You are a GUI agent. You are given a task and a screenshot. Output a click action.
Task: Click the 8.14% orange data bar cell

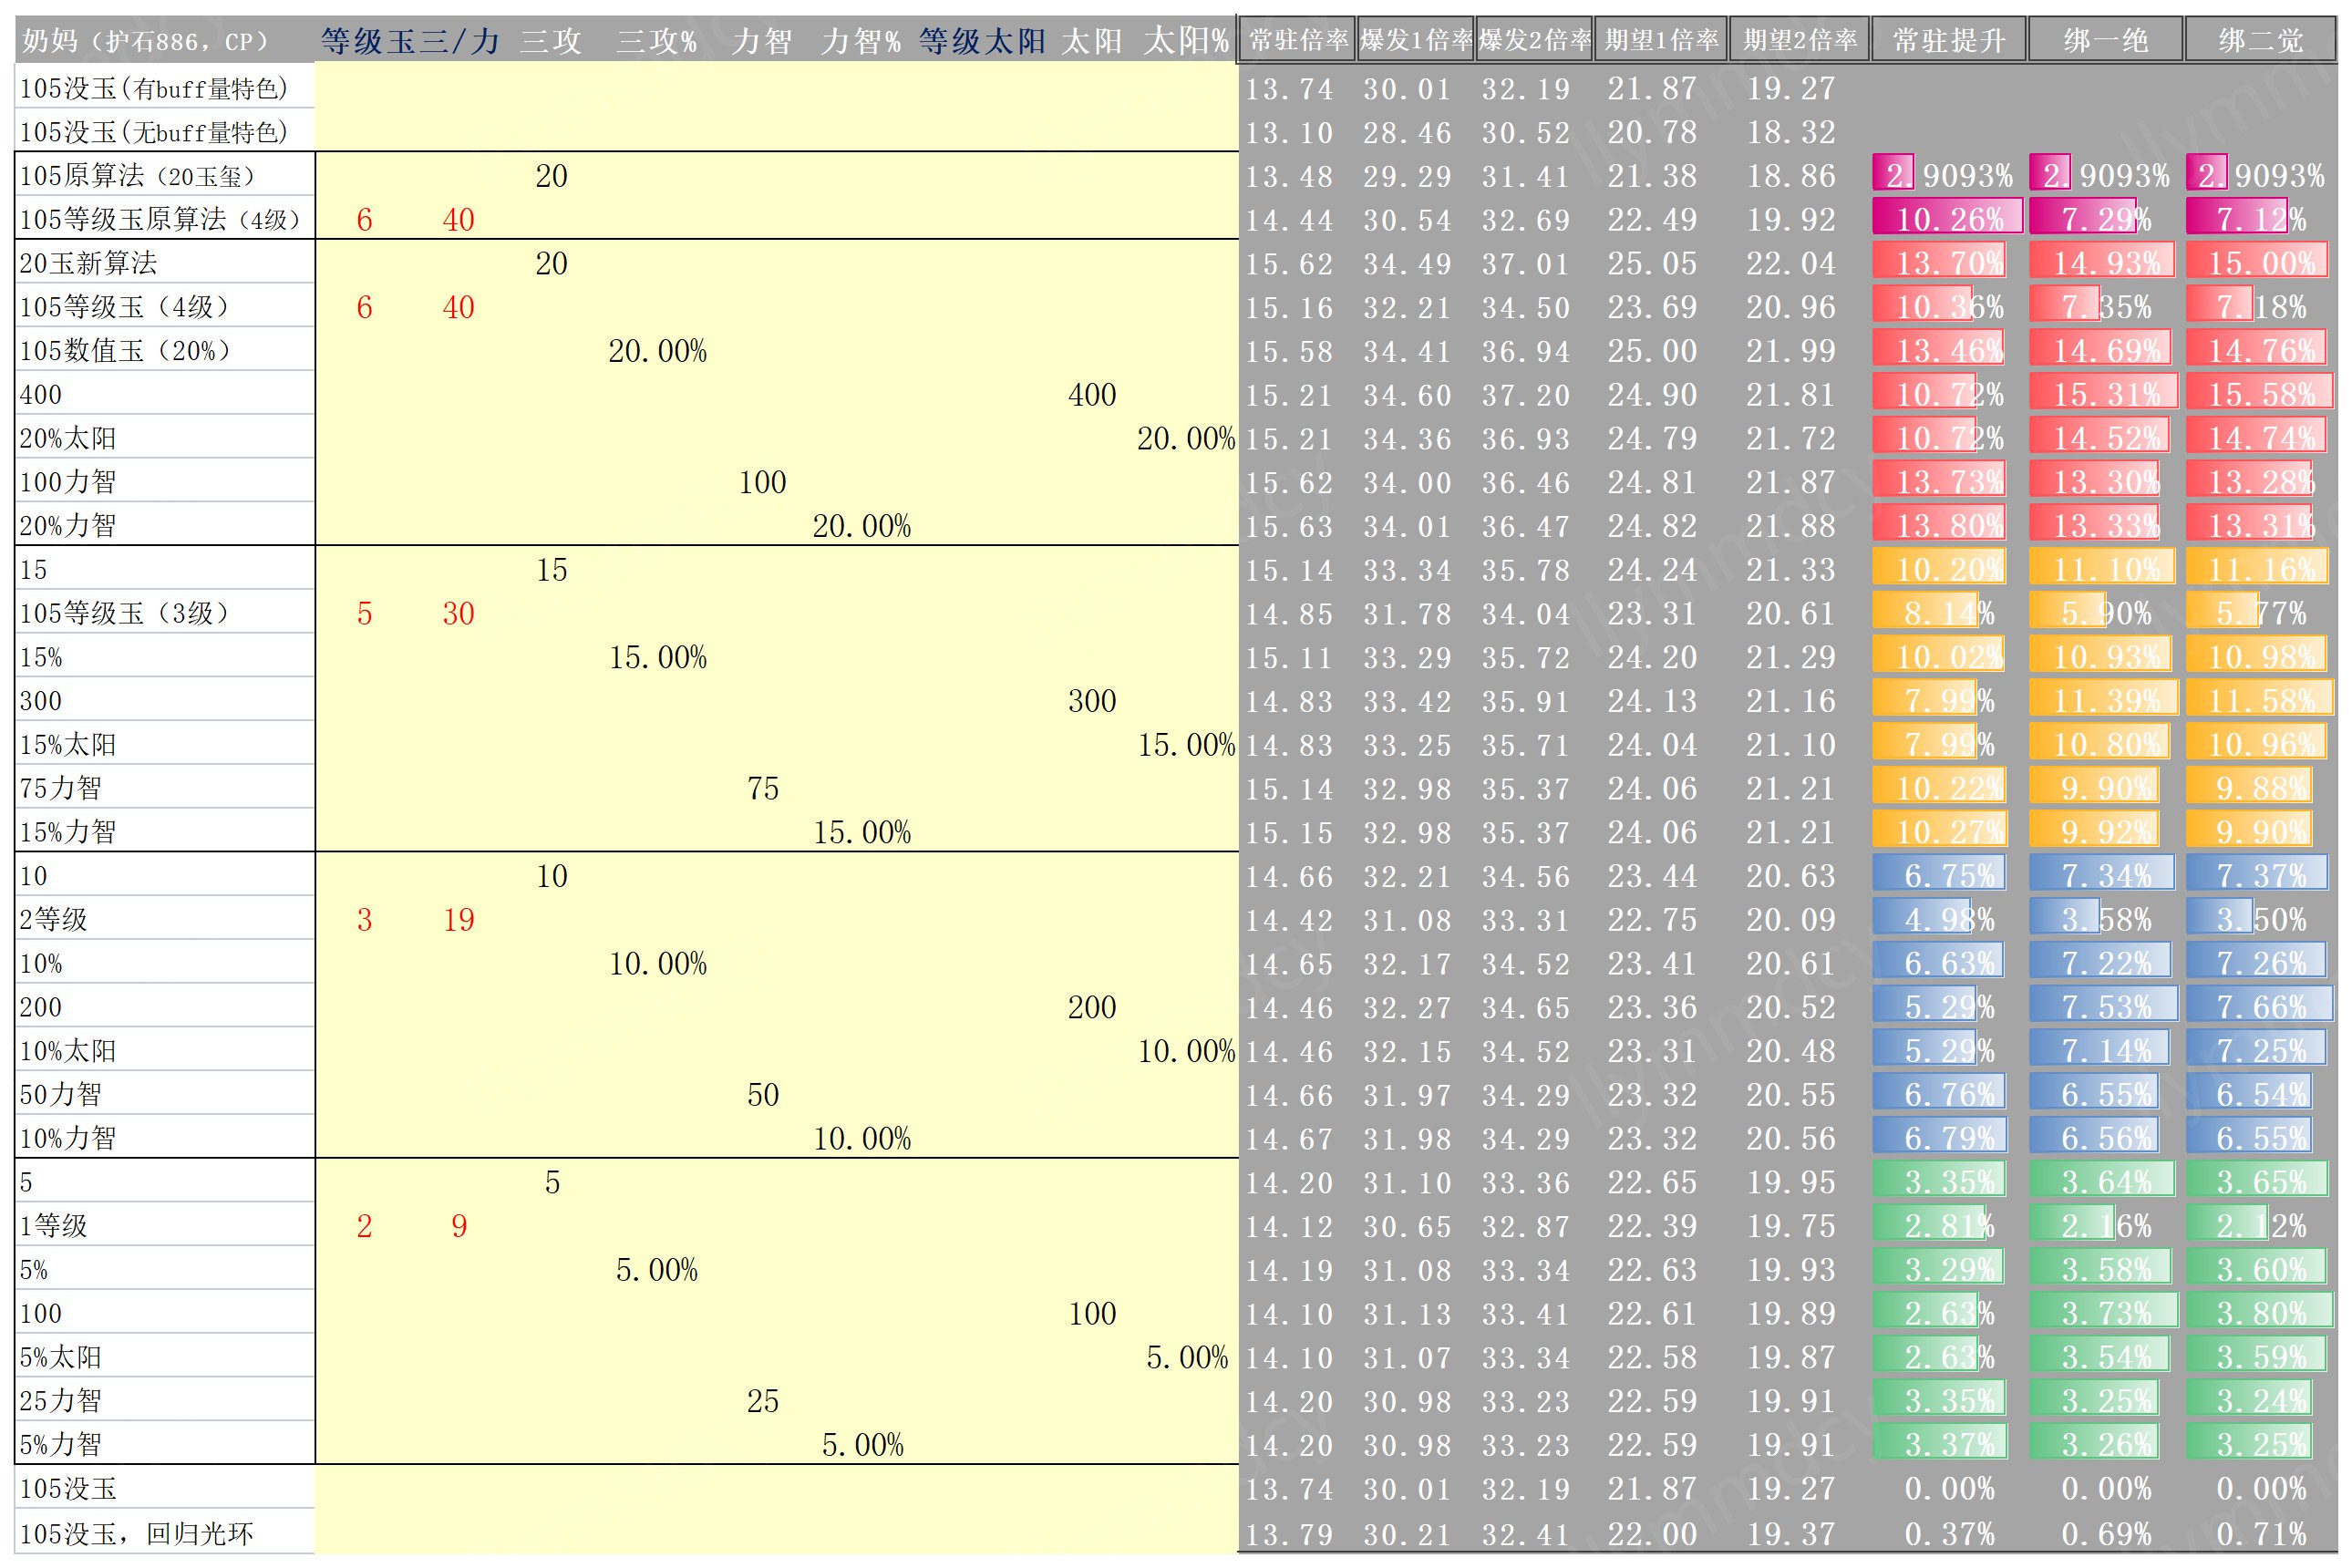1949,613
